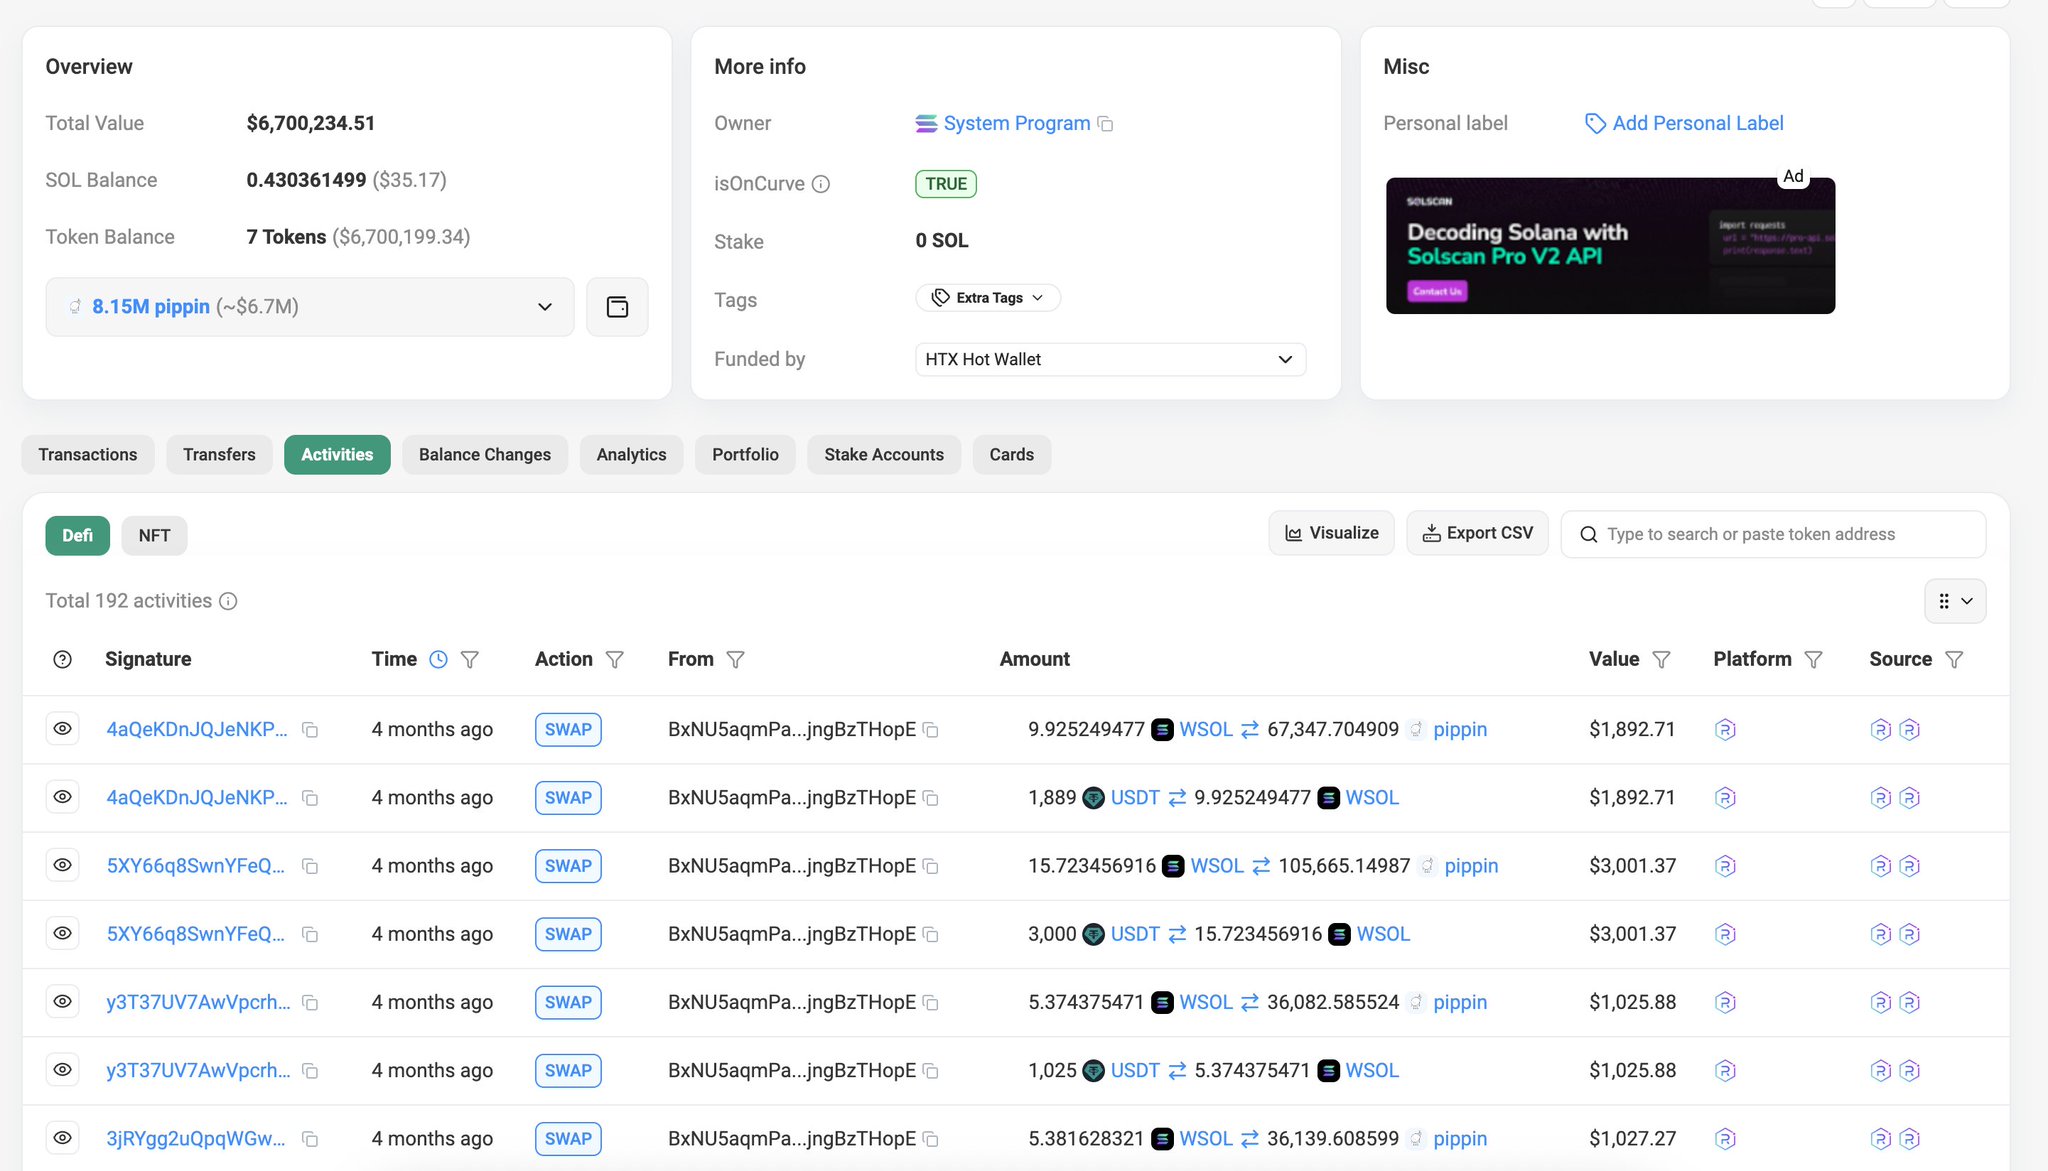The height and width of the screenshot is (1171, 2048).
Task: Toggle eye icon for 3jRYgg2uQpqWGw row
Action: (63, 1138)
